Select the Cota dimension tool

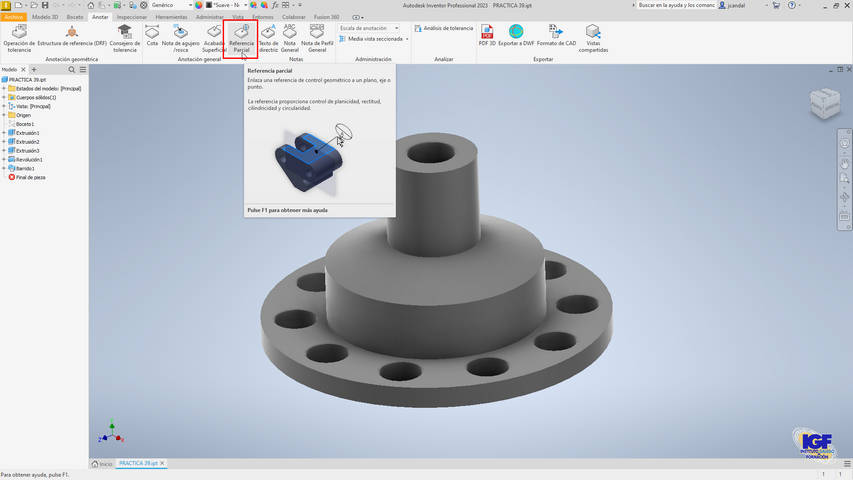pyautogui.click(x=152, y=36)
